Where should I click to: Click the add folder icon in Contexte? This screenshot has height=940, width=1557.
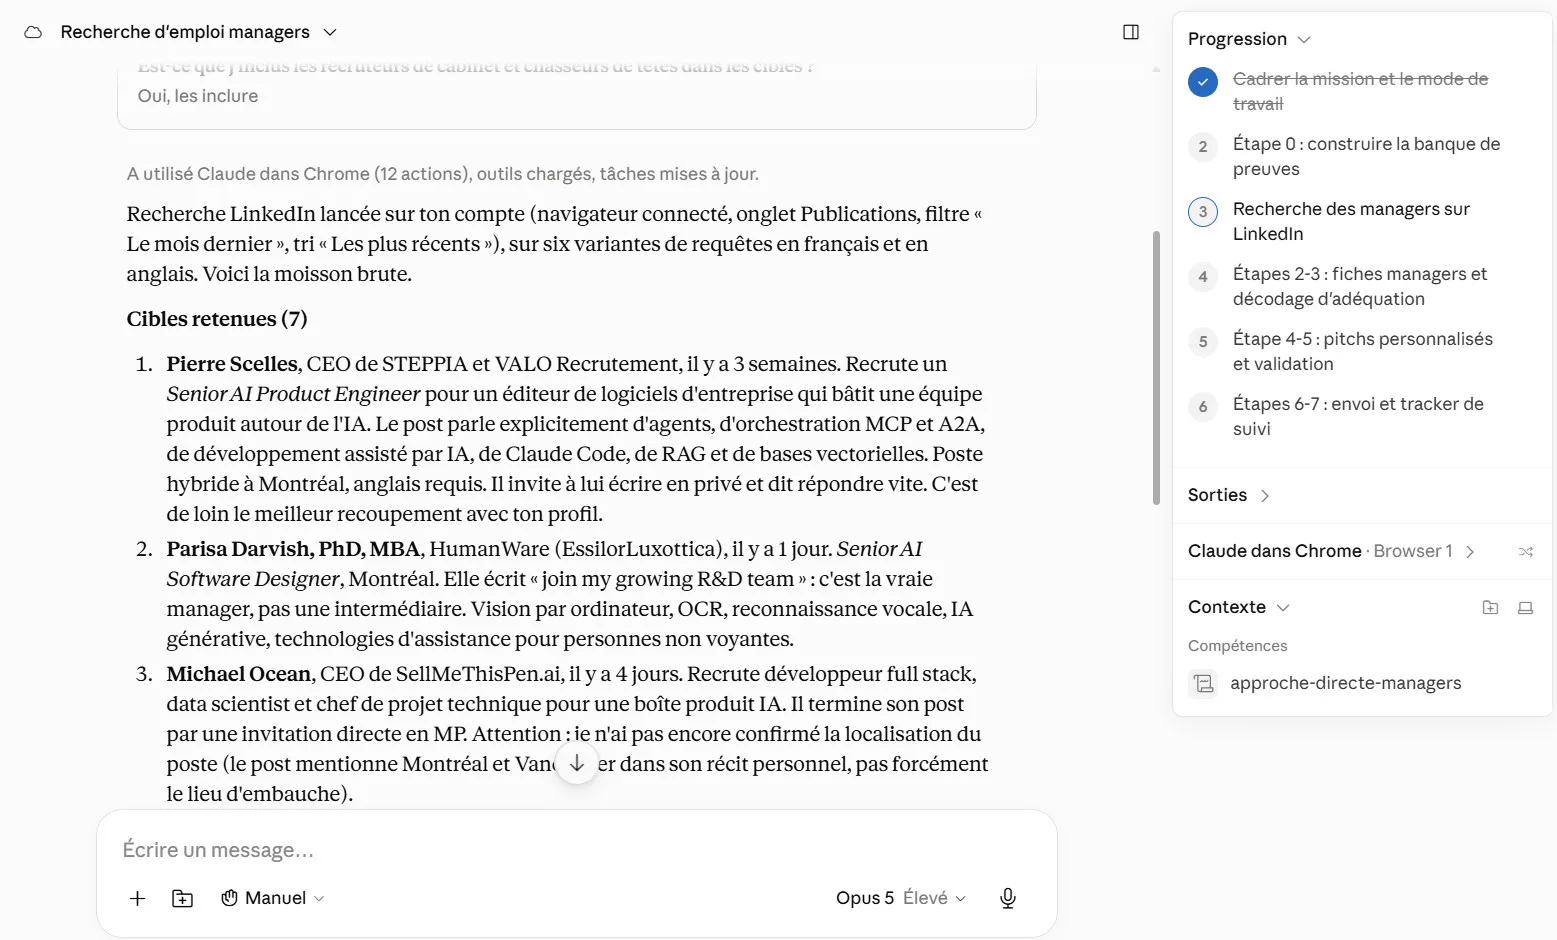[x=1490, y=607]
